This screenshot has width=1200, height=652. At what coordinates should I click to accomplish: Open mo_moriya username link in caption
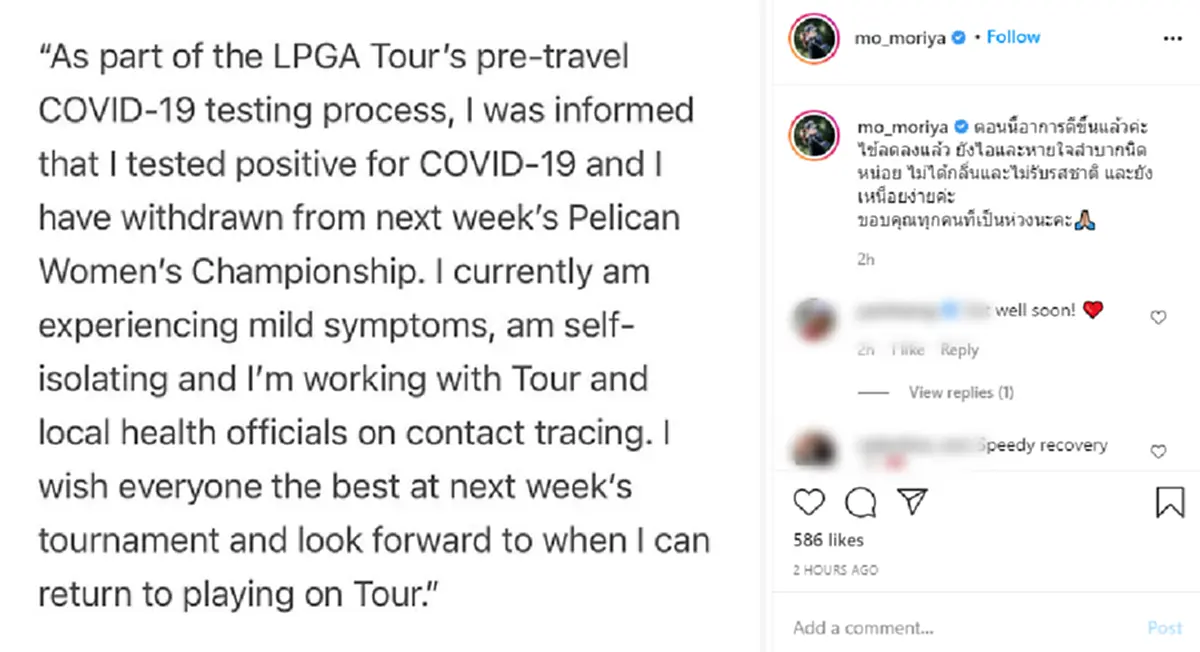(x=895, y=128)
